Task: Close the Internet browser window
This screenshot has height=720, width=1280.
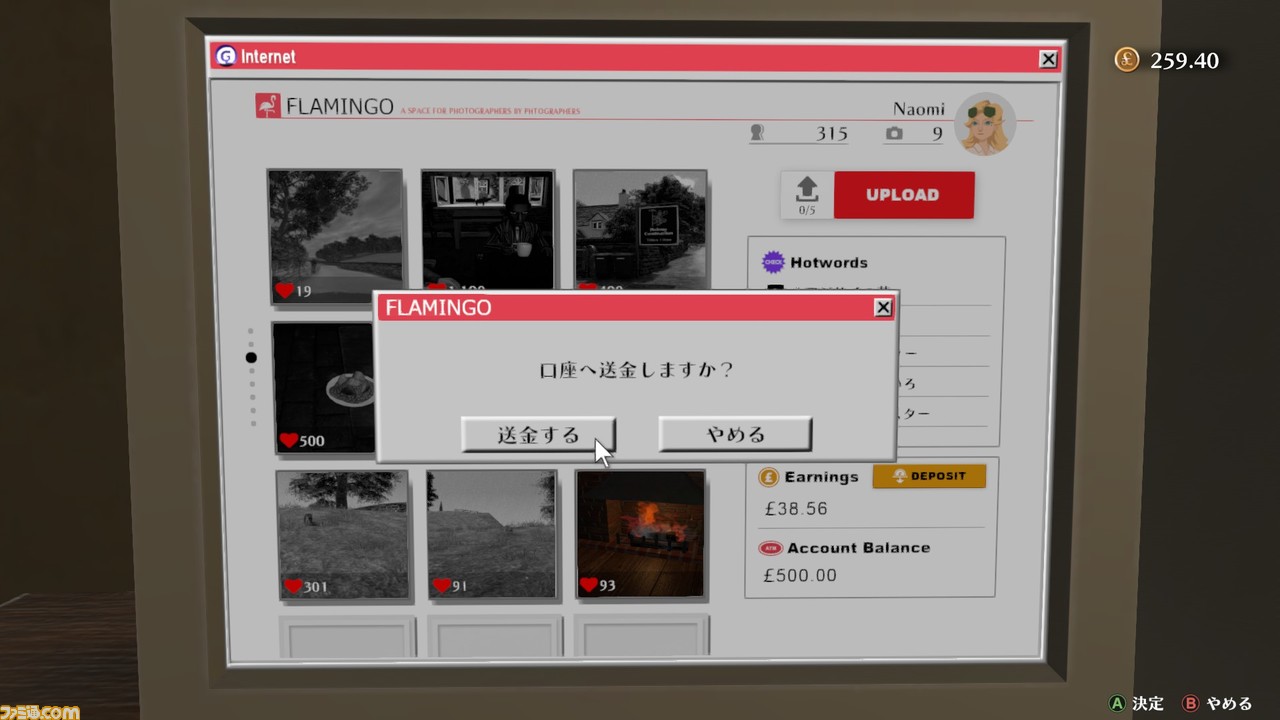Action: coord(1048,59)
